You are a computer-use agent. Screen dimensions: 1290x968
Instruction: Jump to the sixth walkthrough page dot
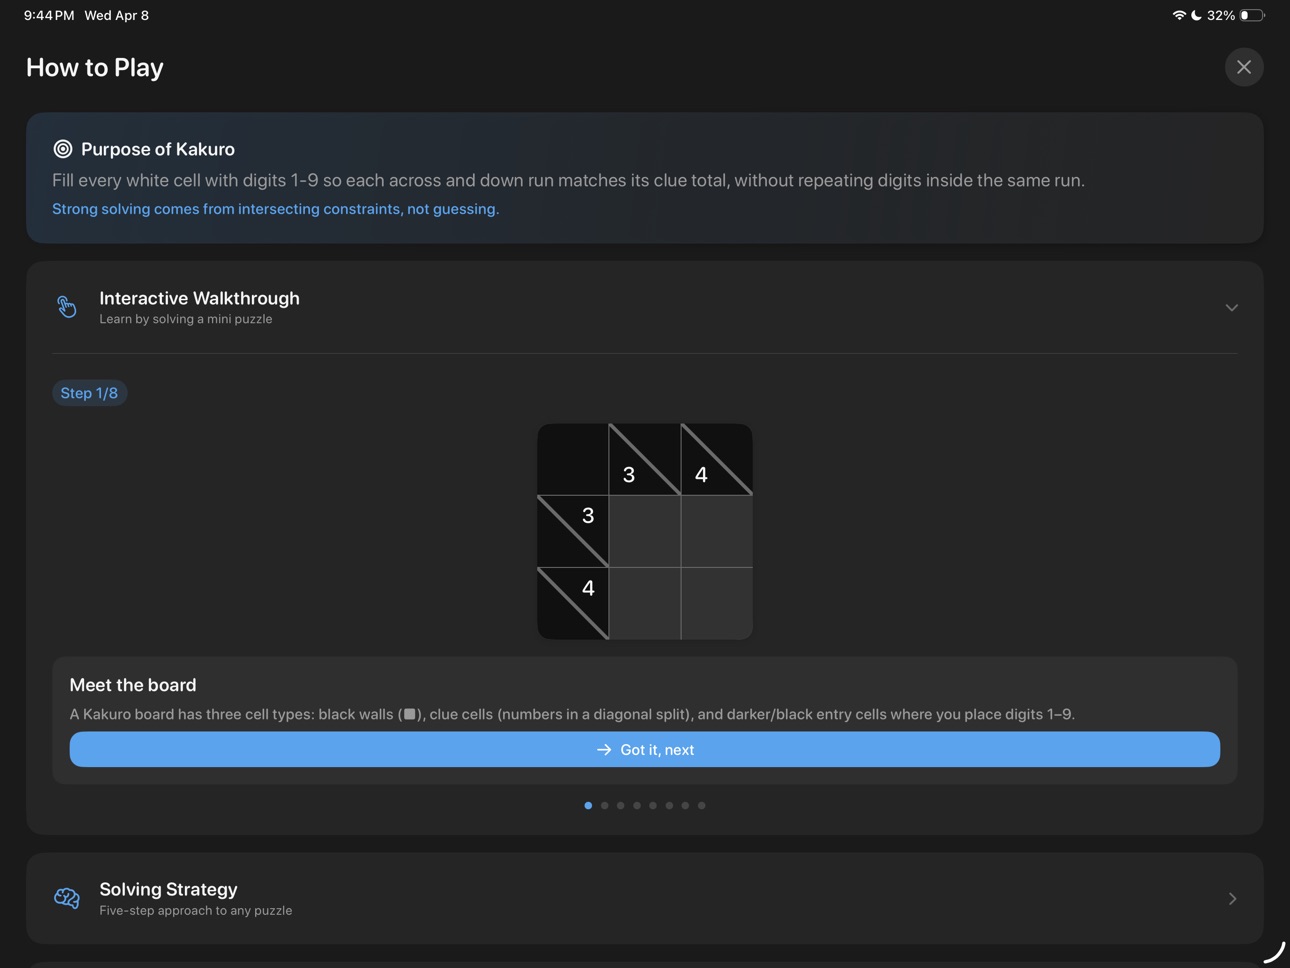tap(669, 805)
